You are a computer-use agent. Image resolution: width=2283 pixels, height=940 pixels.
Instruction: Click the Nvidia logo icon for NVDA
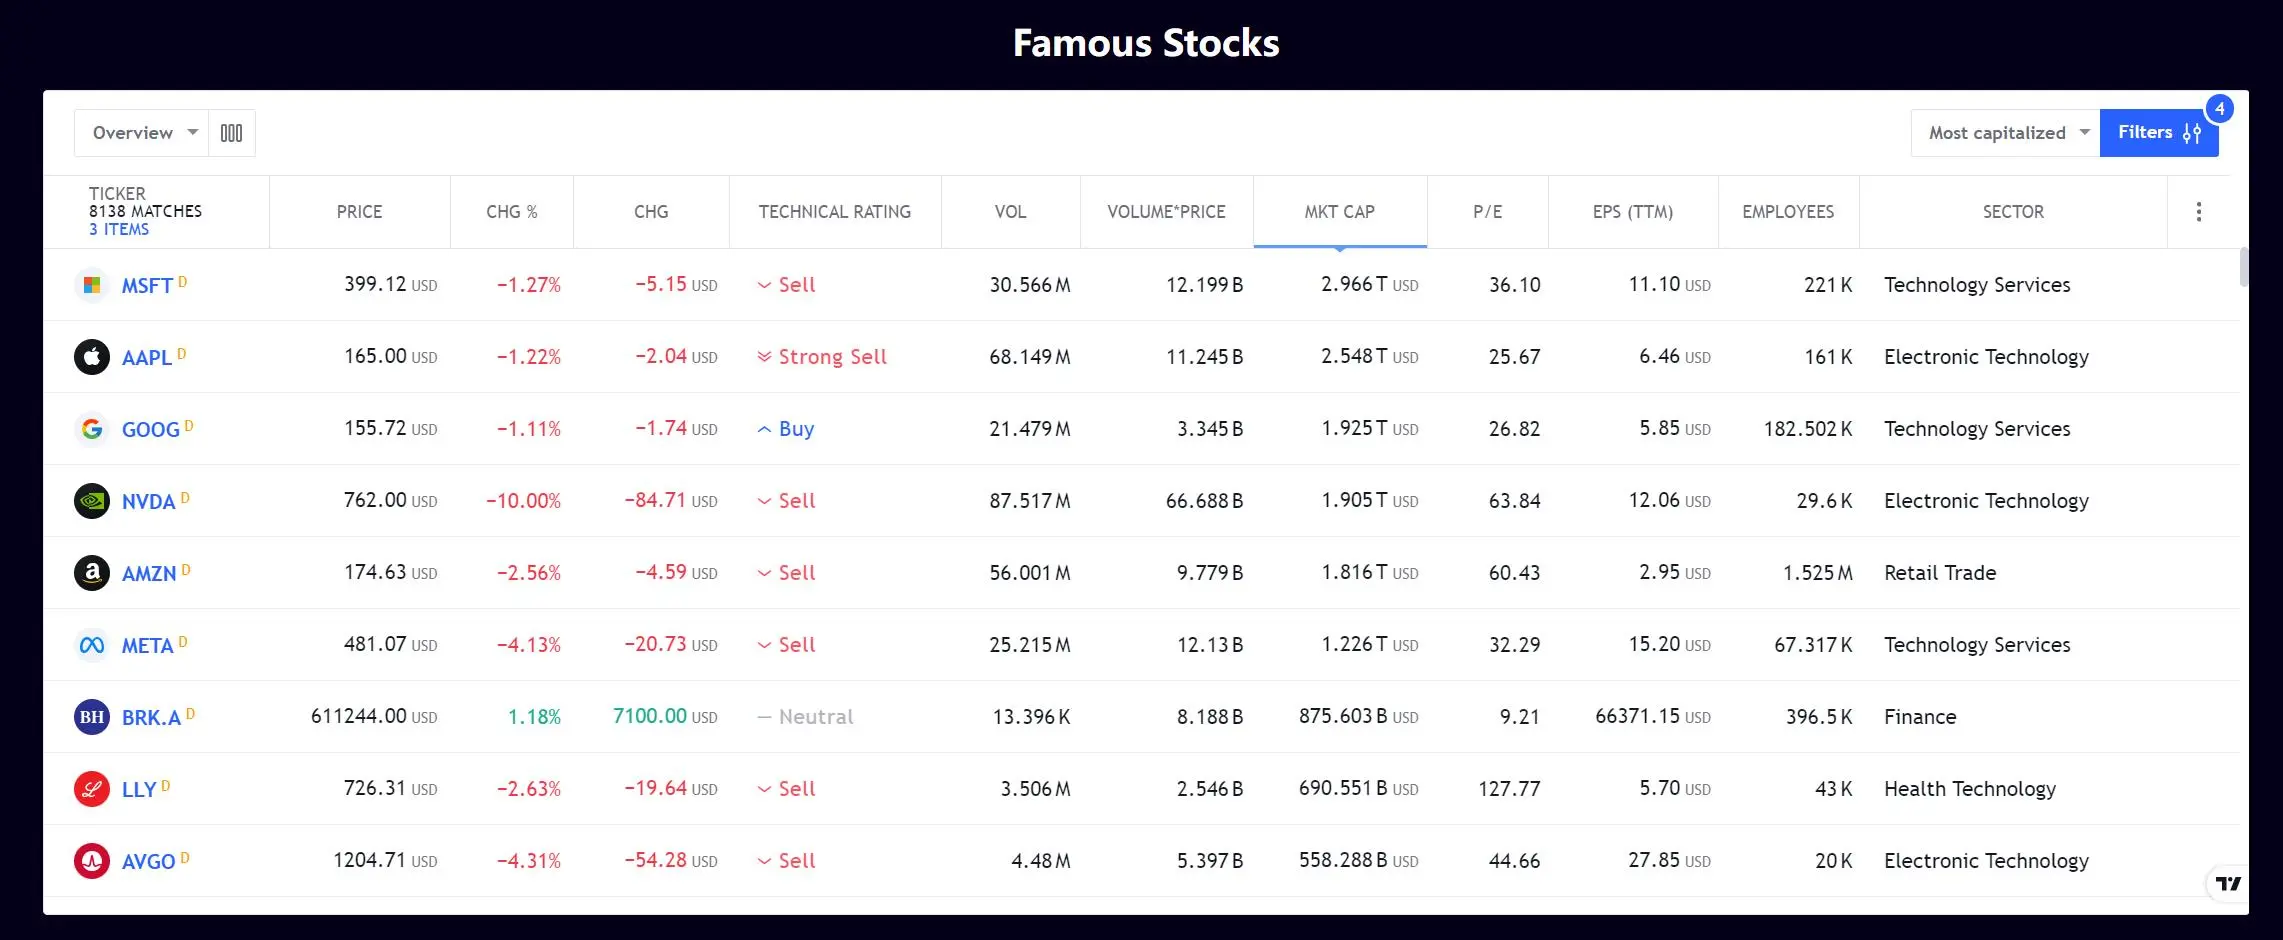[92, 501]
